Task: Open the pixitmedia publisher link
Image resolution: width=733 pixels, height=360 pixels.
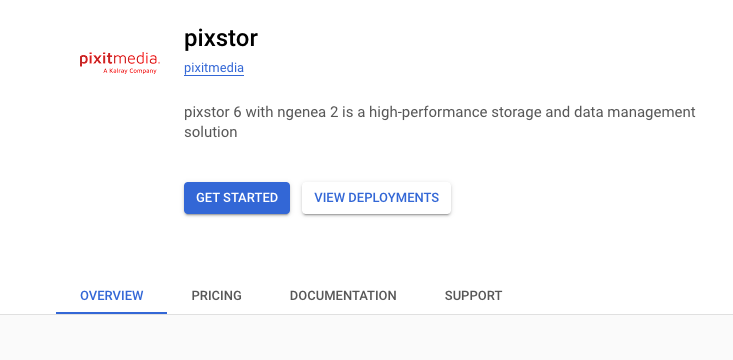Action: pyautogui.click(x=214, y=68)
